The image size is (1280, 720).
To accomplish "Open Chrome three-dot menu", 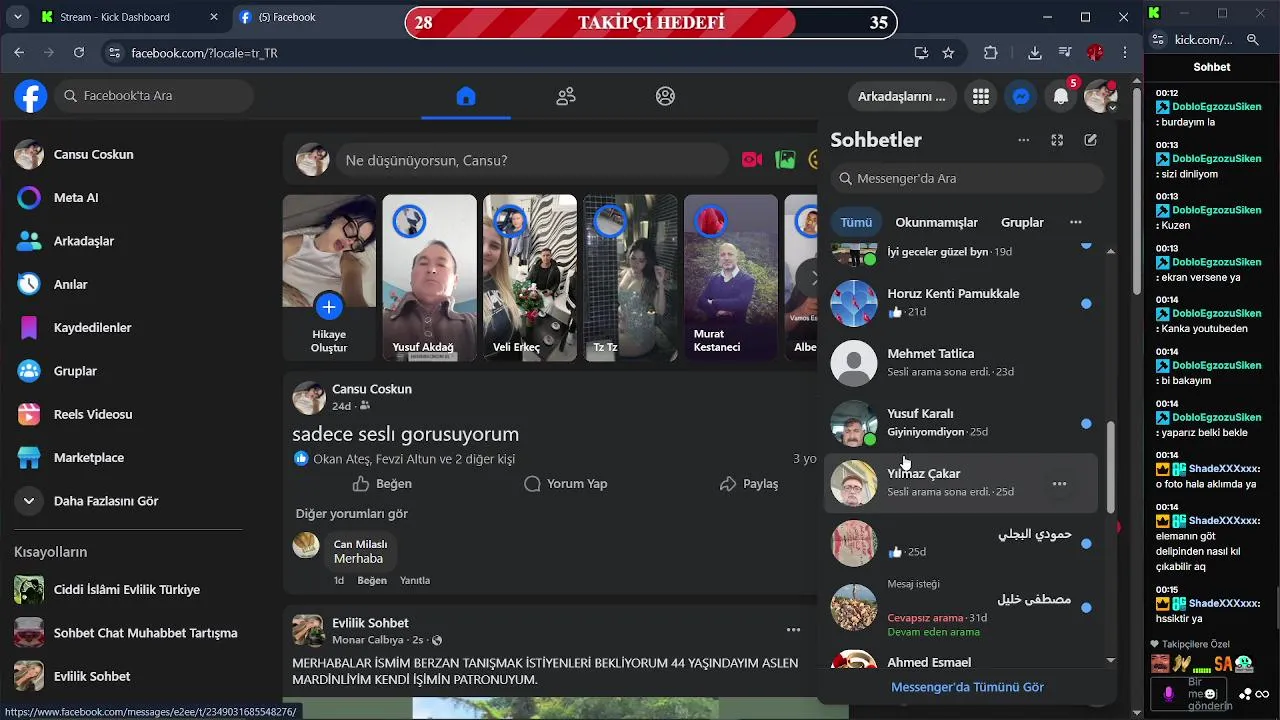I will [x=1126, y=52].
